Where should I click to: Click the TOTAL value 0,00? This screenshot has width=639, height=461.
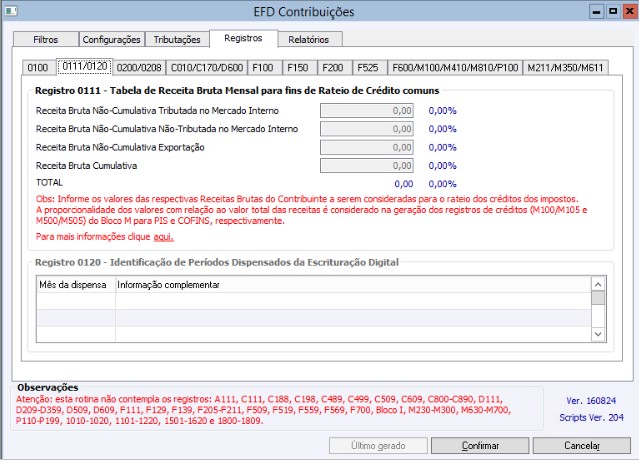pyautogui.click(x=403, y=184)
